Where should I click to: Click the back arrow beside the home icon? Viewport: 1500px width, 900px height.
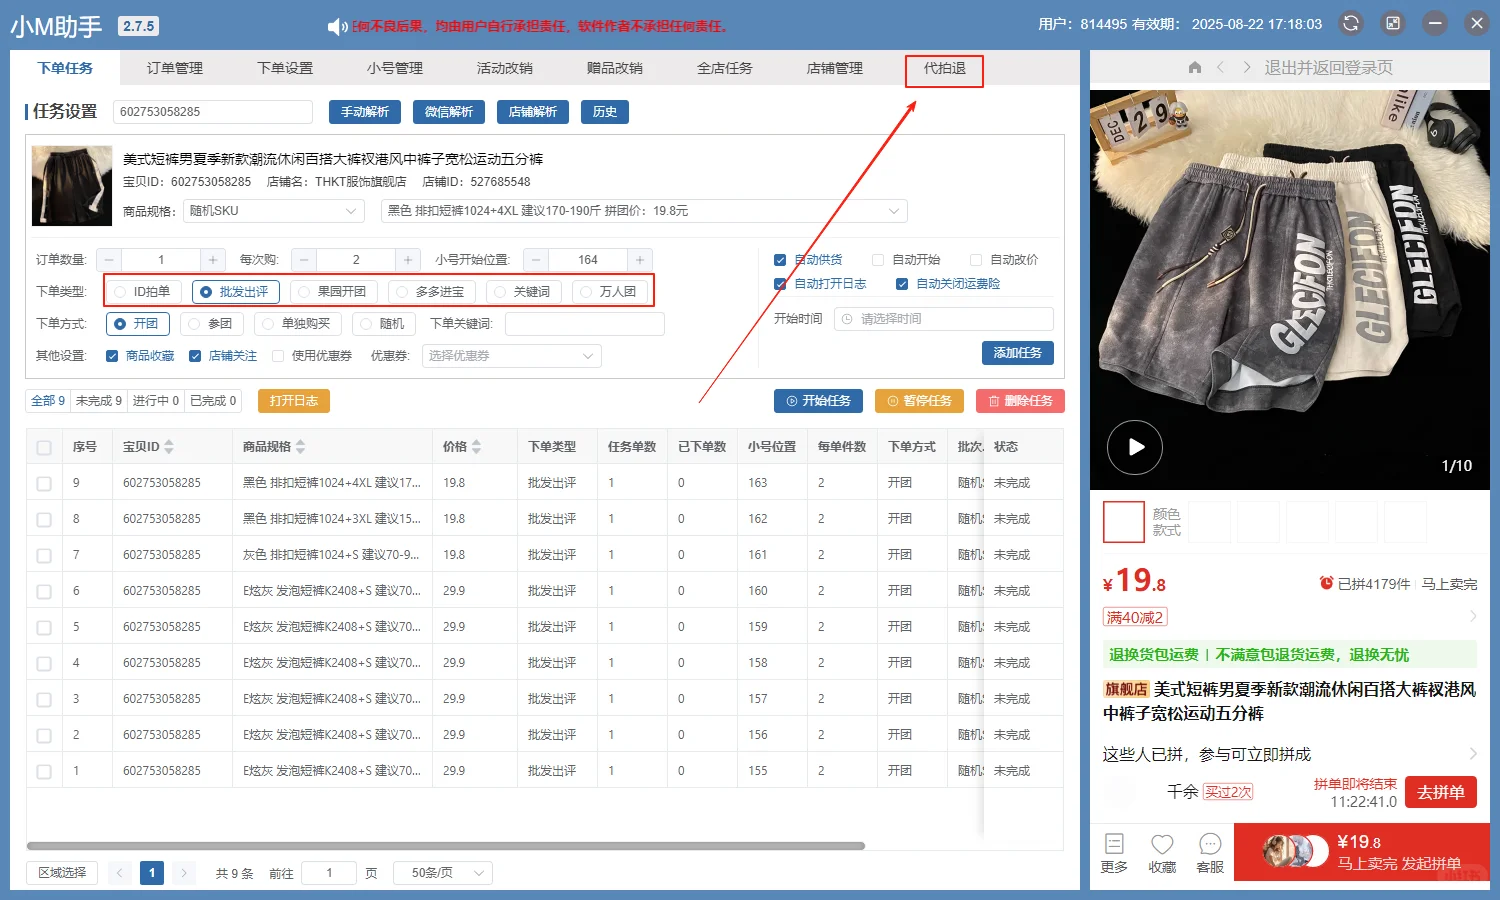point(1221,67)
